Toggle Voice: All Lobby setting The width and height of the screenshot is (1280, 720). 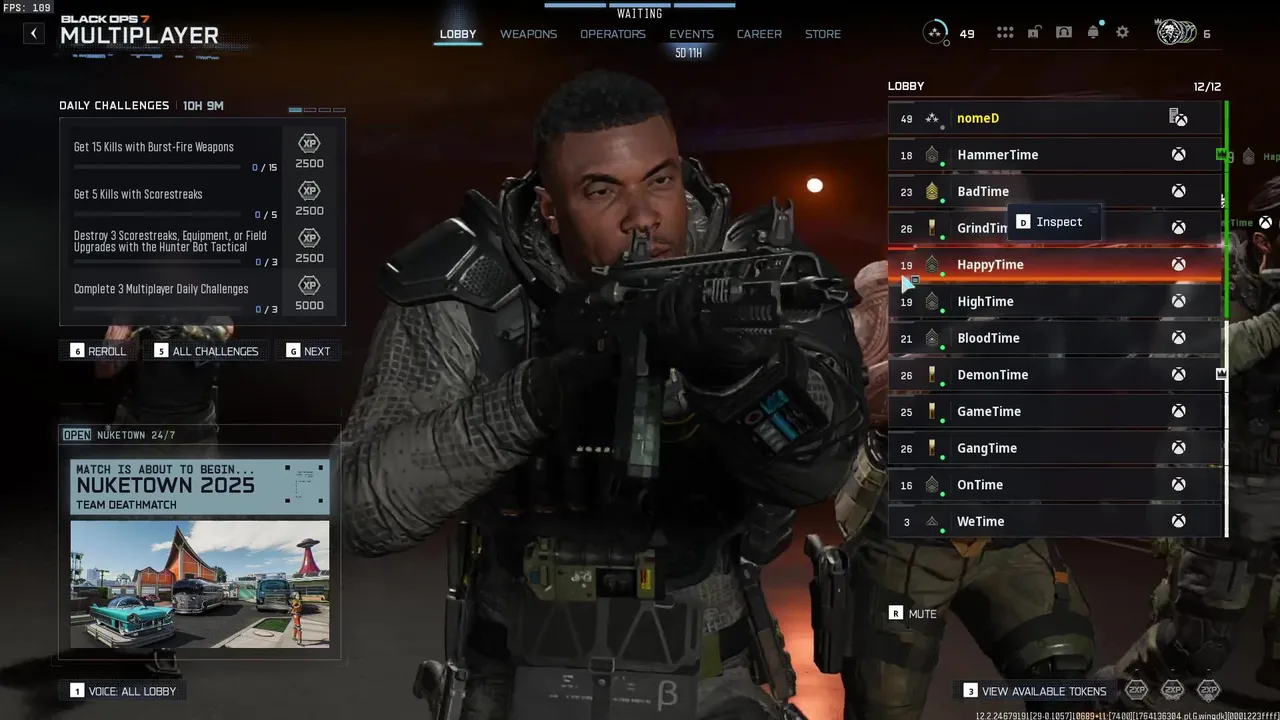click(123, 691)
